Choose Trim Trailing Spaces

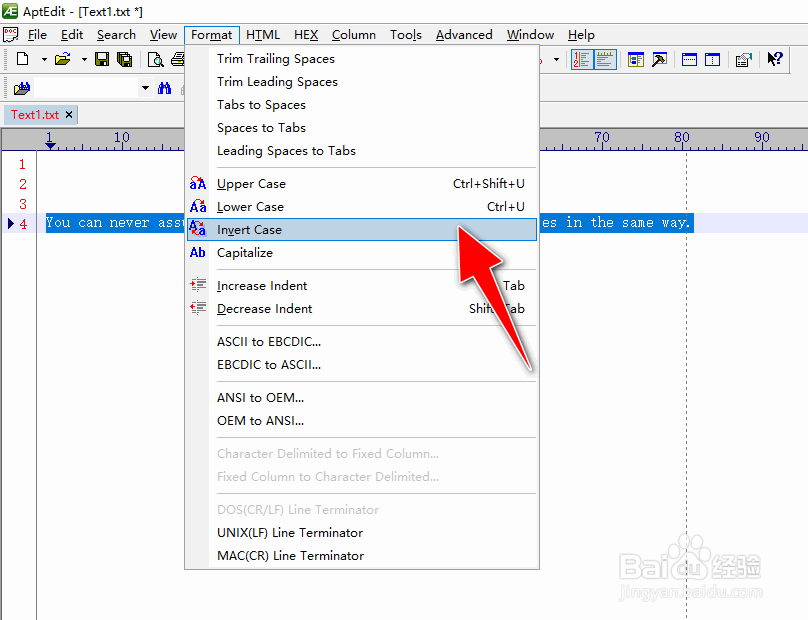pos(362,59)
